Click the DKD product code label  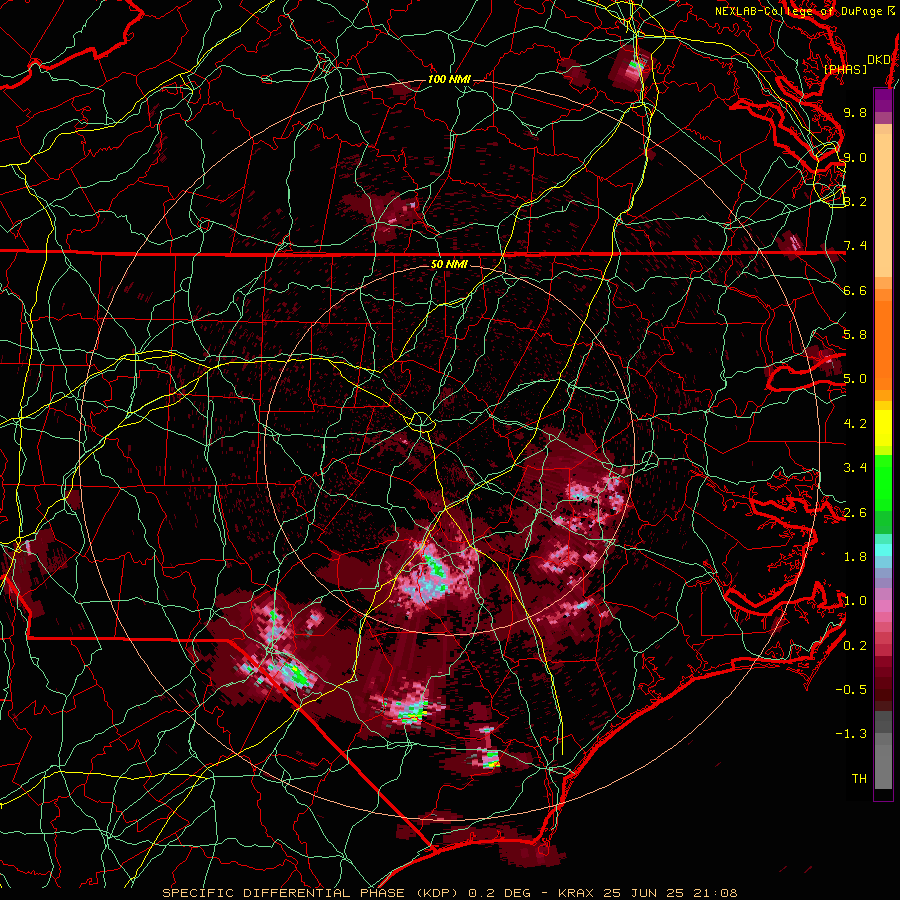879,60
